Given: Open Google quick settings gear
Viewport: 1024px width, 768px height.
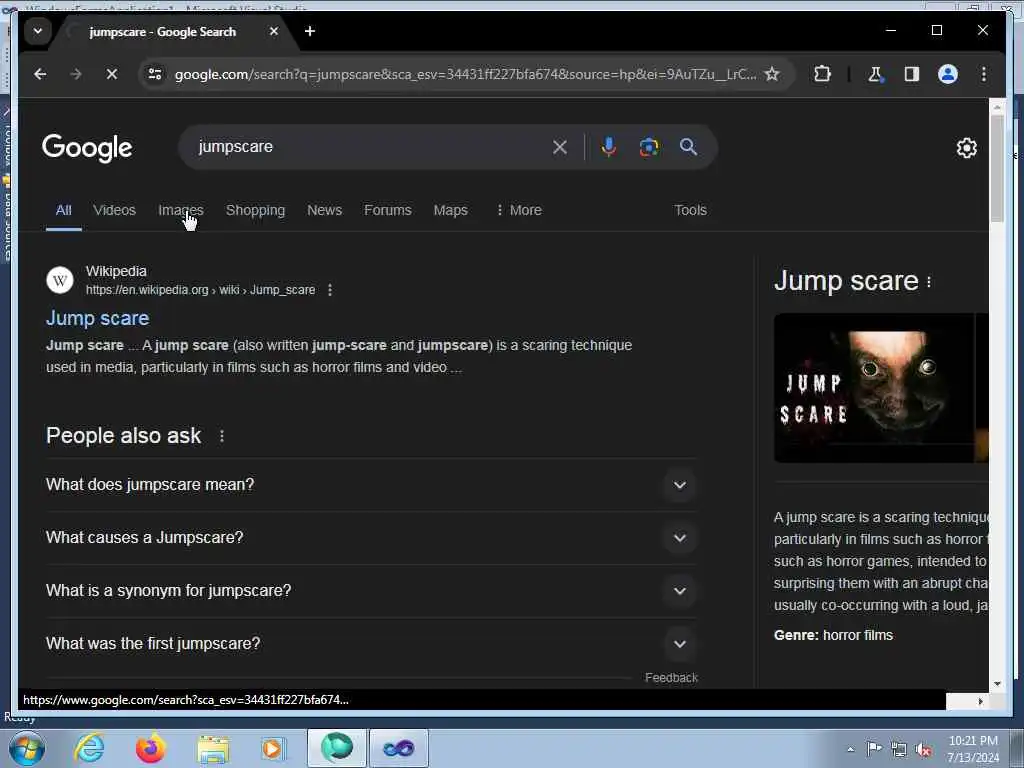Looking at the screenshot, I should coord(967,148).
